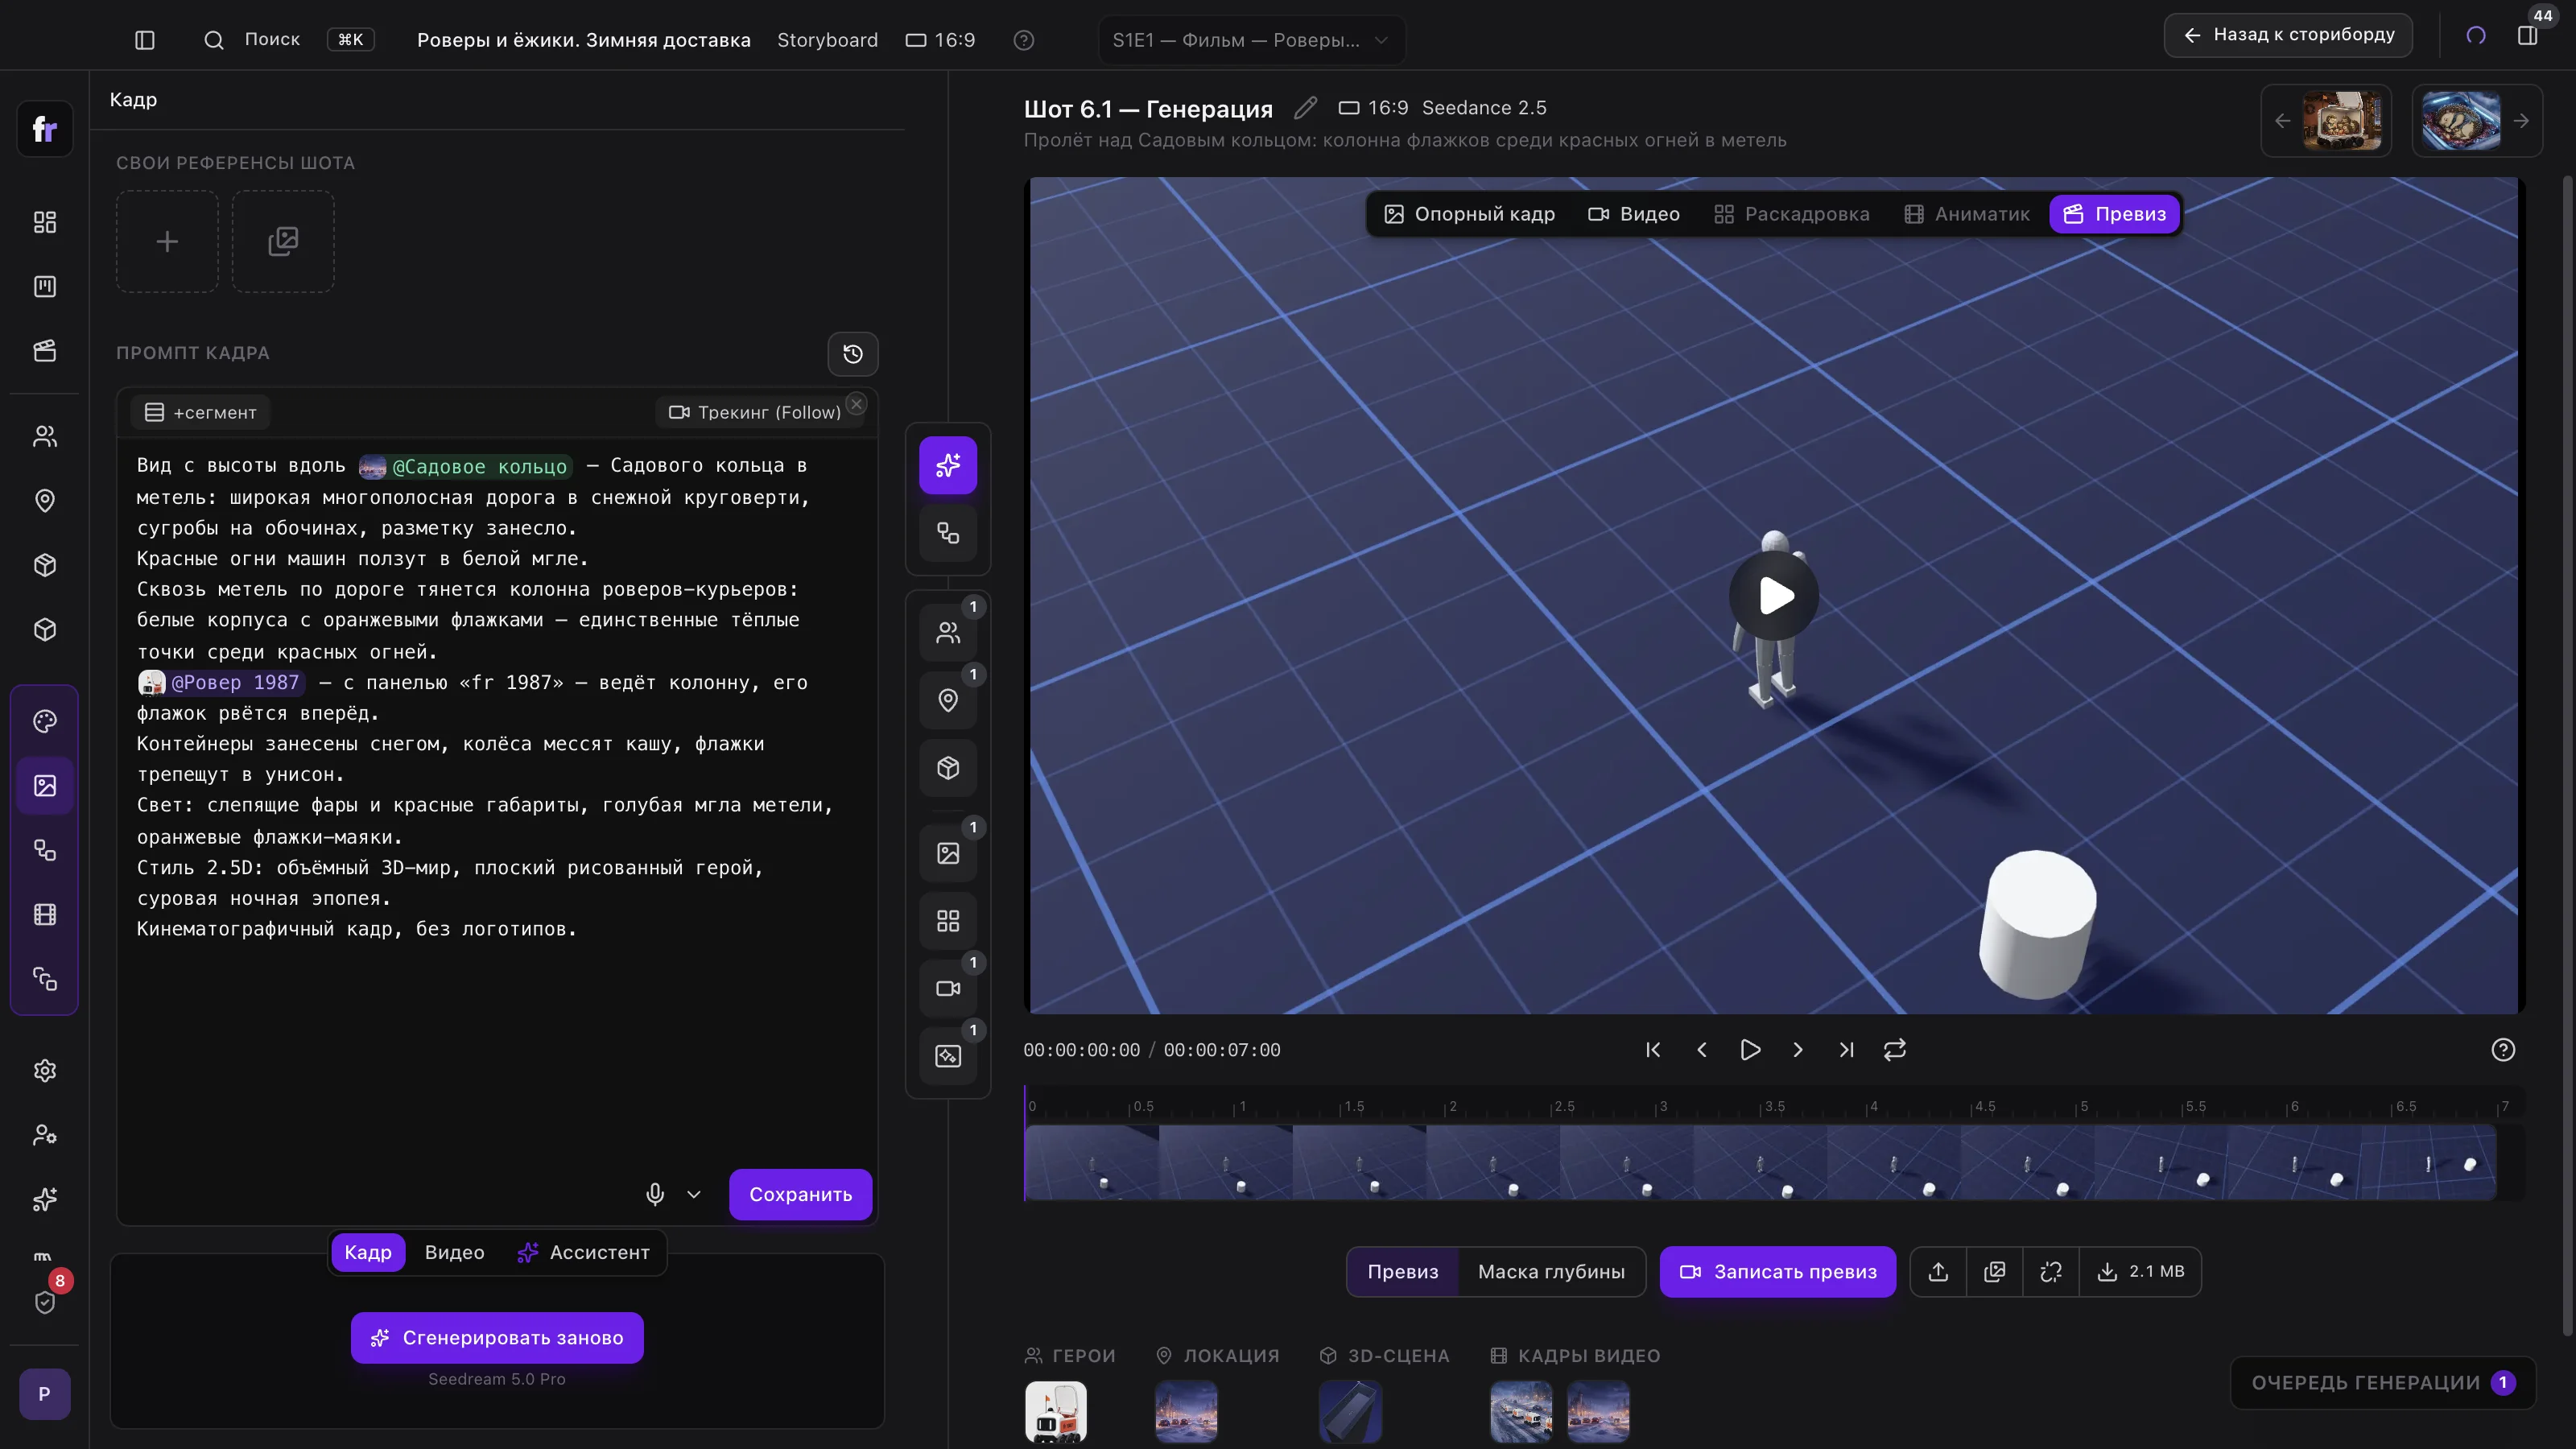The width and height of the screenshot is (2576, 1449).
Task: Click the sidebar collapse icon in top bar
Action: (x=145, y=40)
